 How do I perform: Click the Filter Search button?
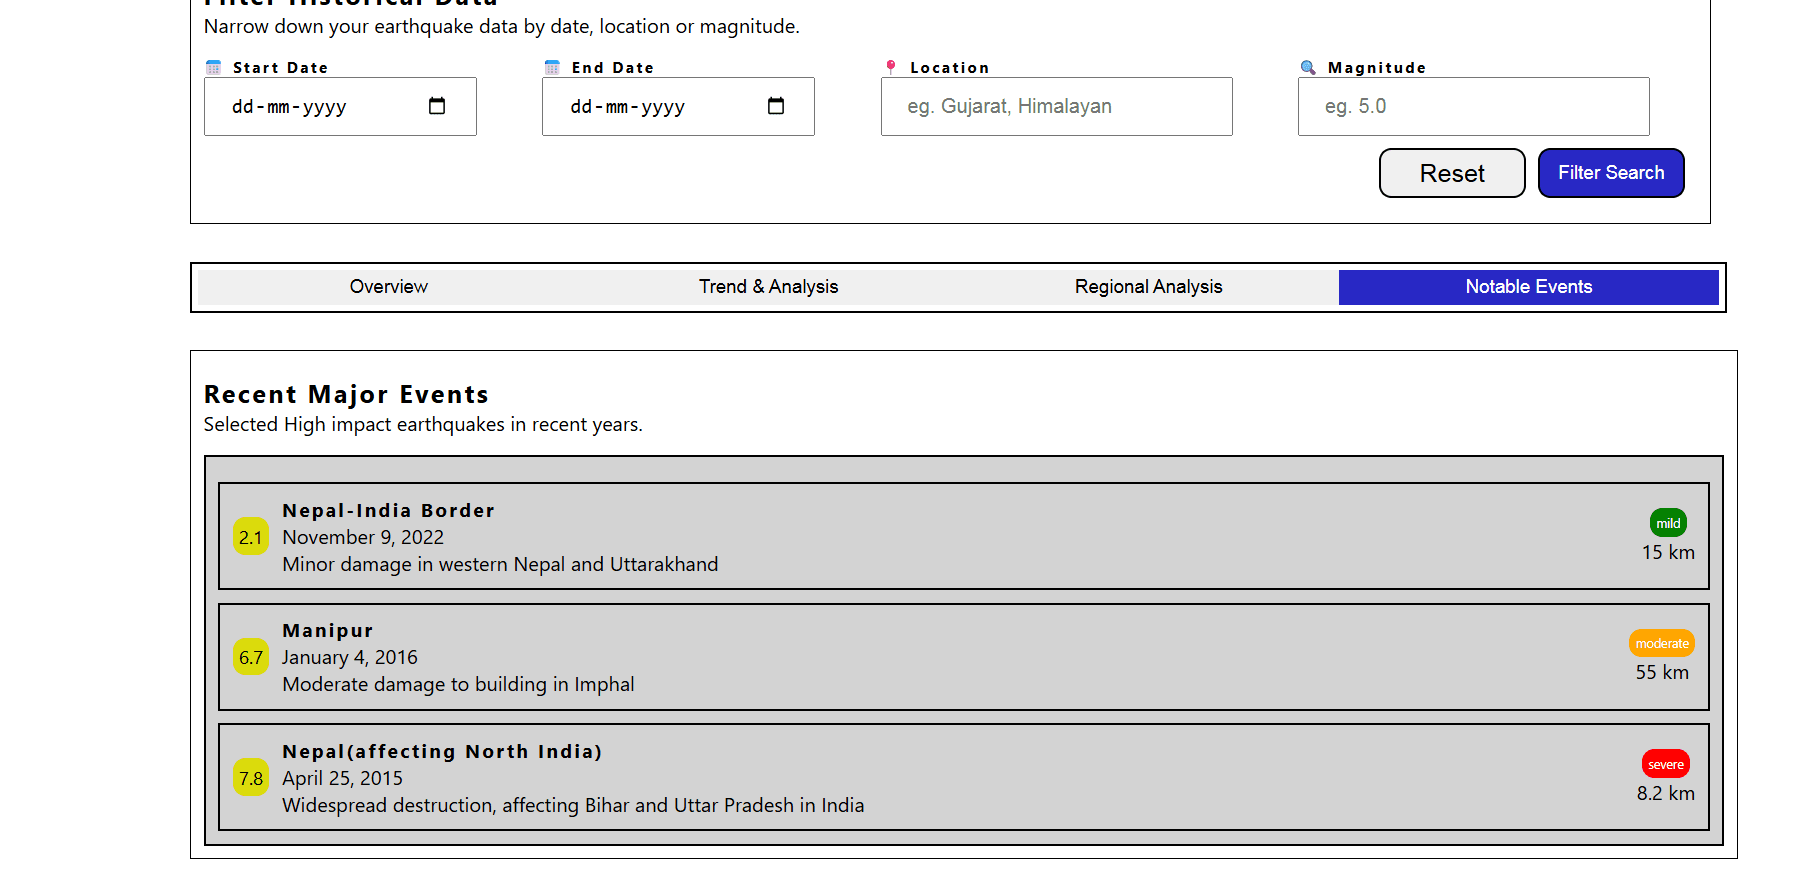click(x=1611, y=173)
